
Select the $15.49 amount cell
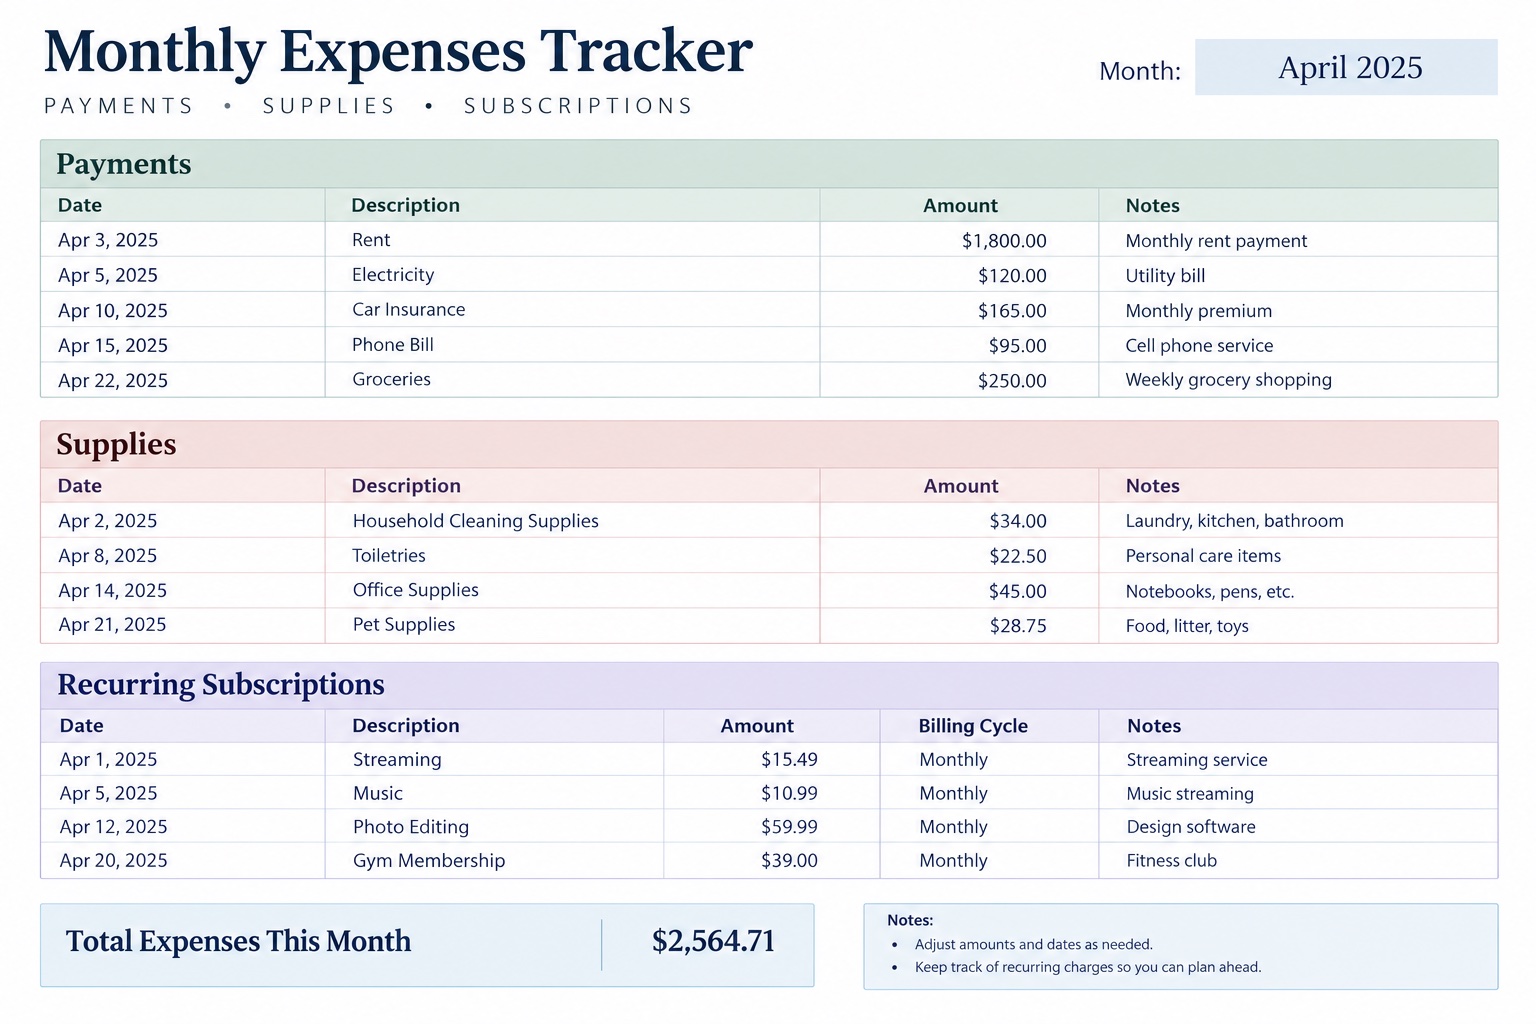(771, 759)
